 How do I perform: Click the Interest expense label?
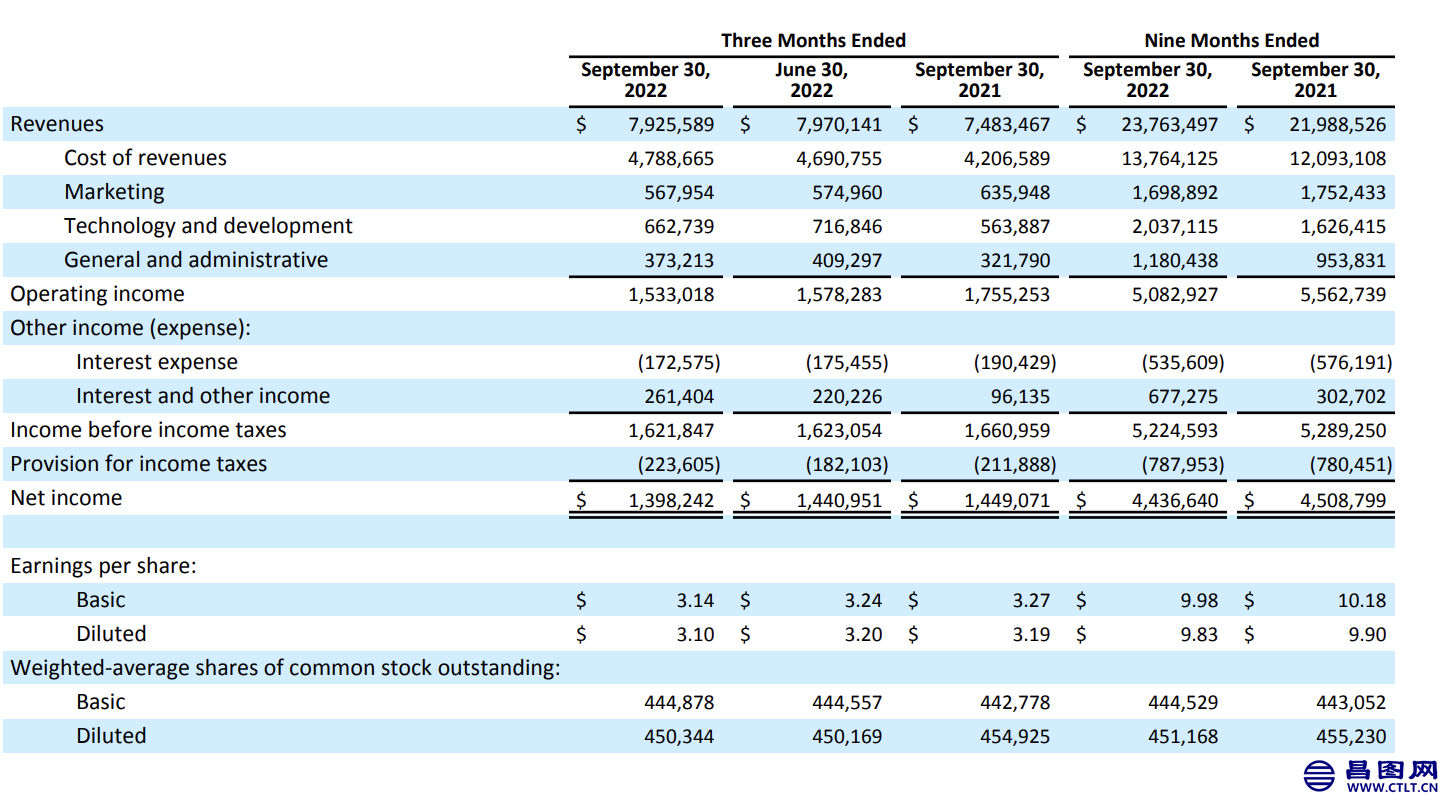(x=157, y=362)
